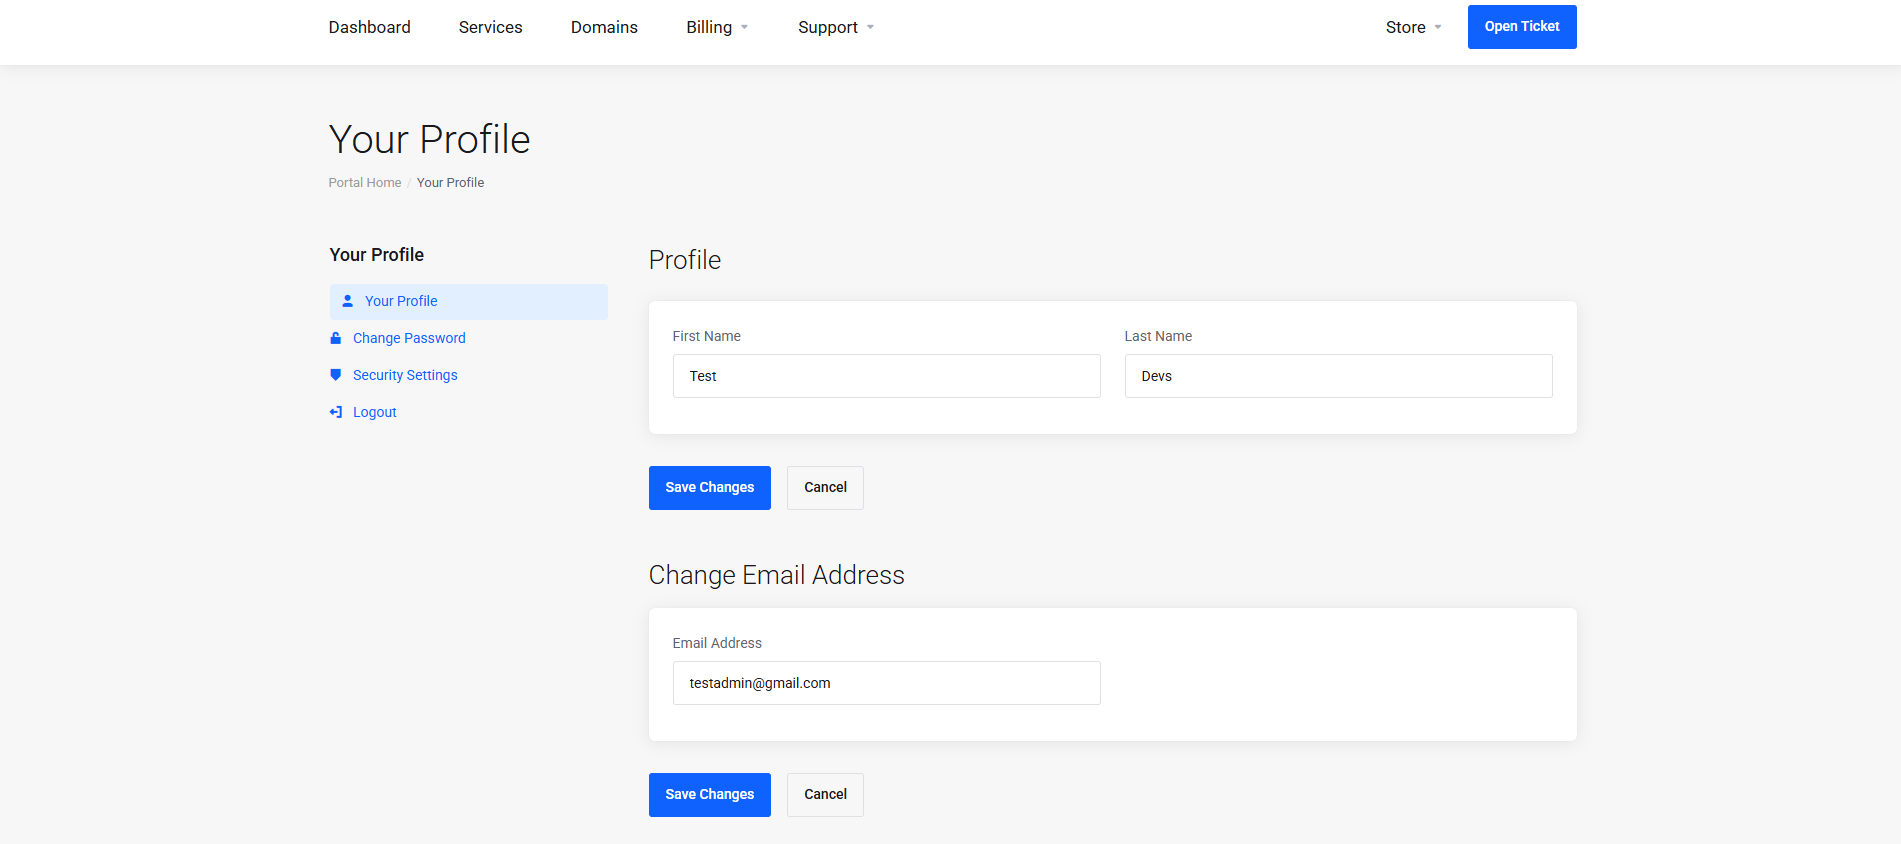Screen dimensions: 1901x844
Task: Open the Services menu item
Action: tap(491, 27)
